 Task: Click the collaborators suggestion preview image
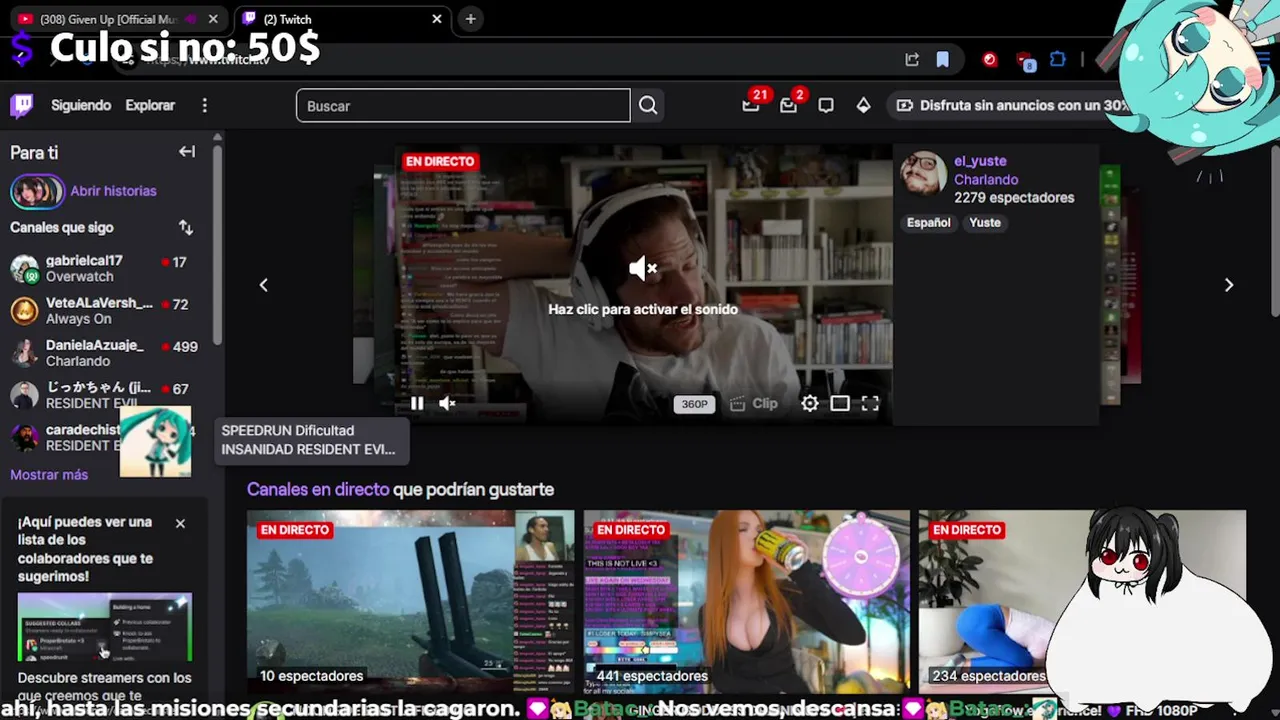tap(104, 627)
